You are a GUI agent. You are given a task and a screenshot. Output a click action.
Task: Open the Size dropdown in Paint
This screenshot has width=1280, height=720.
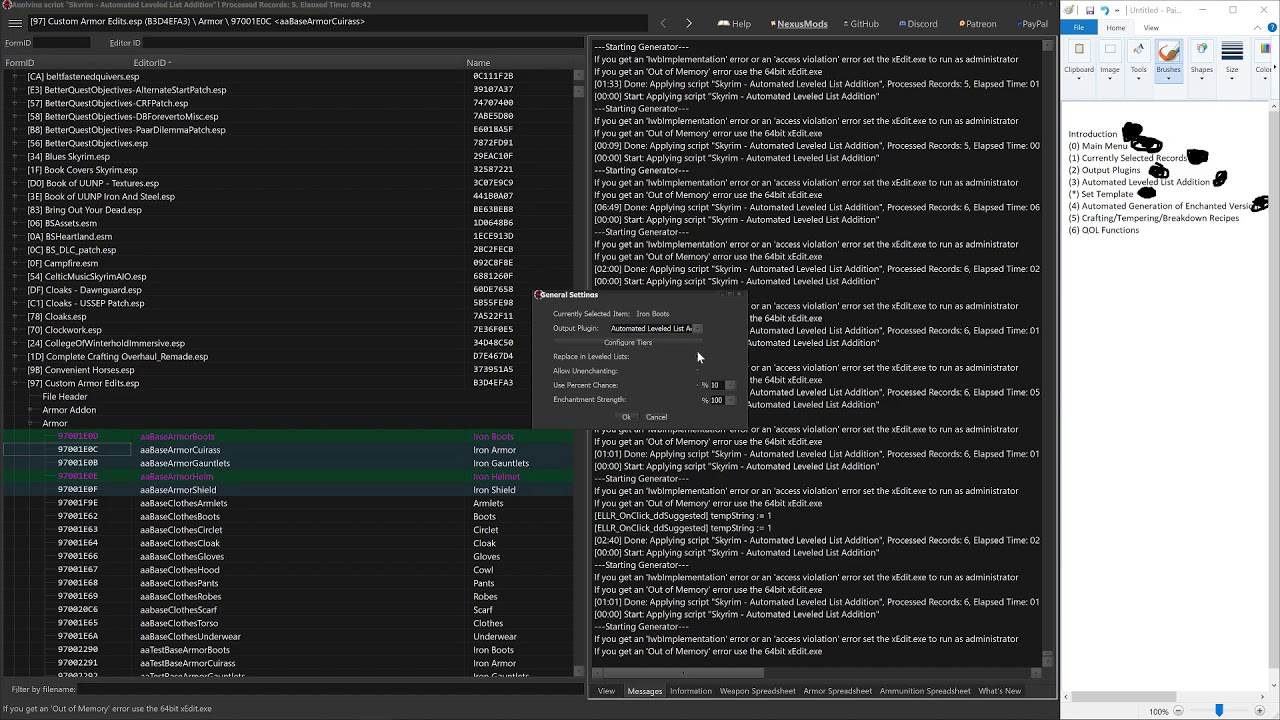[1232, 59]
